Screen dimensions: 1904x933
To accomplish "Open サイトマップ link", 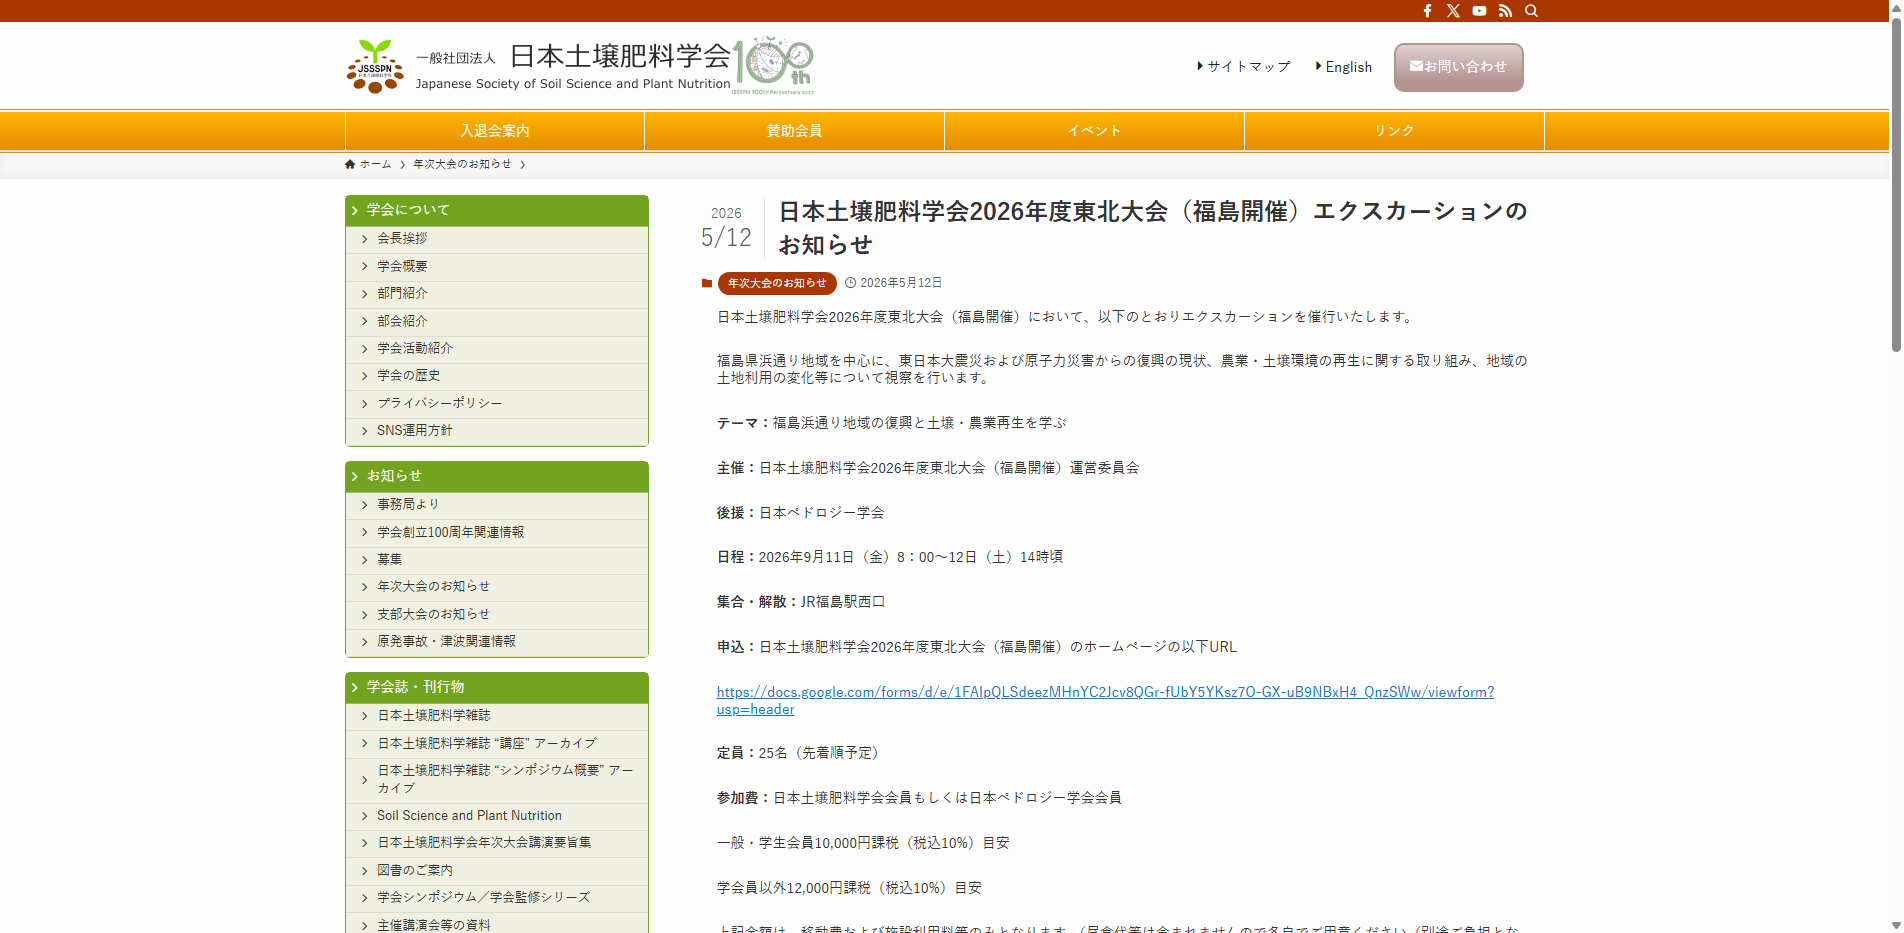I will (1244, 67).
